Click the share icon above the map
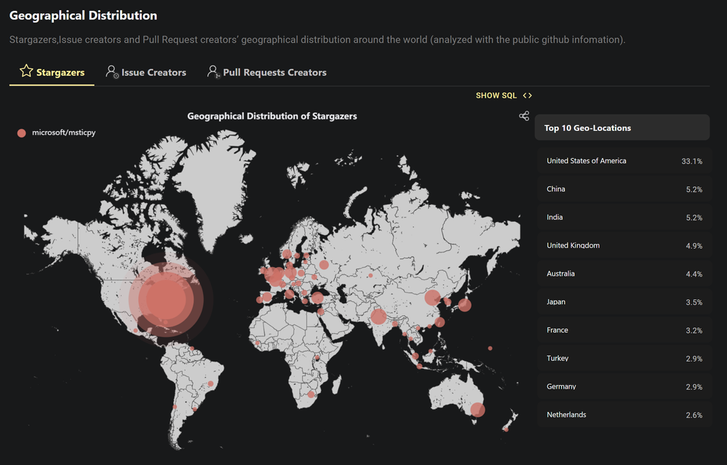The image size is (727, 465). (524, 116)
